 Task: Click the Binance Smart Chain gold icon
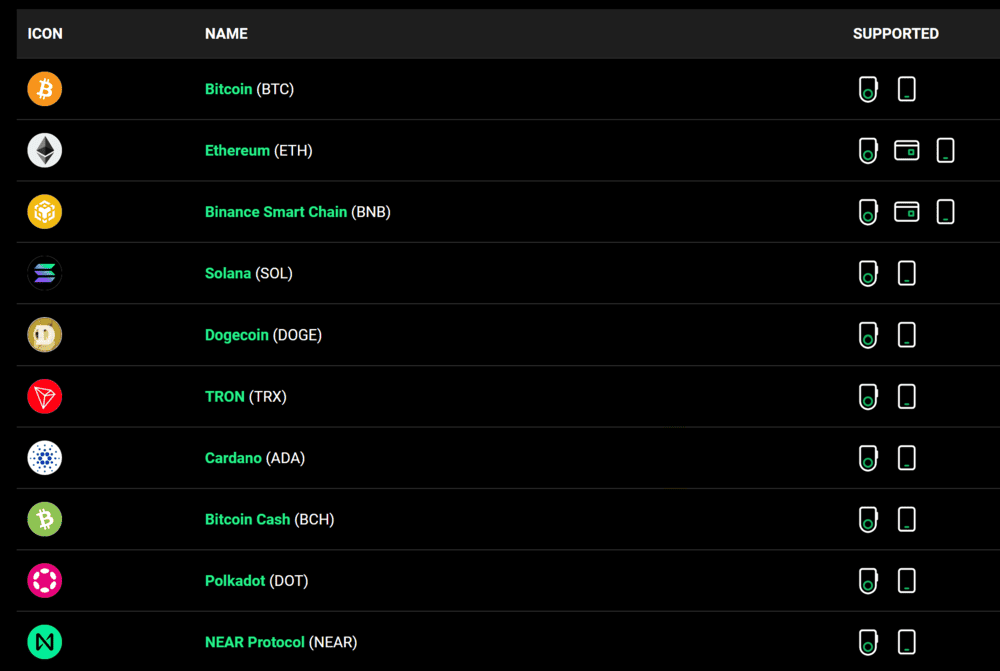point(44,211)
